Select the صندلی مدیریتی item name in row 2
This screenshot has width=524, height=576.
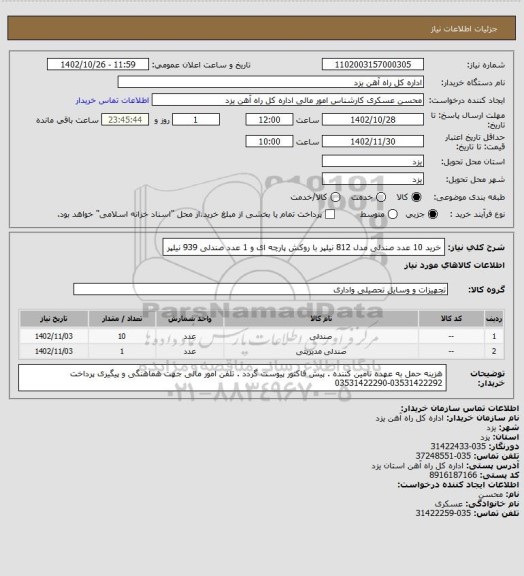pos(321,352)
